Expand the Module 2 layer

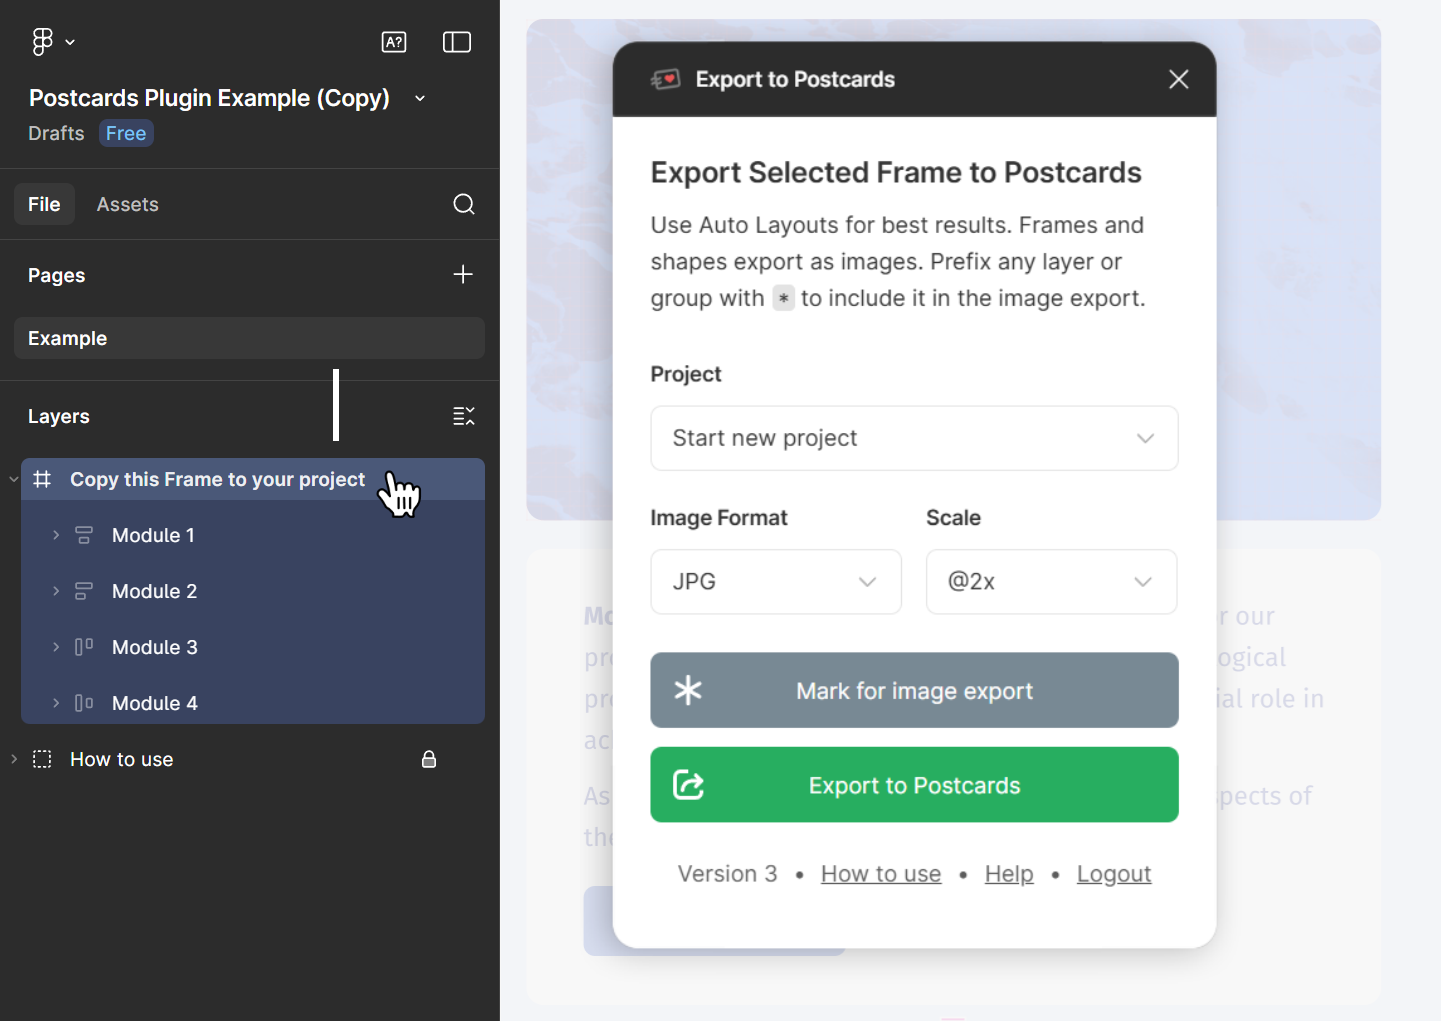[56, 591]
